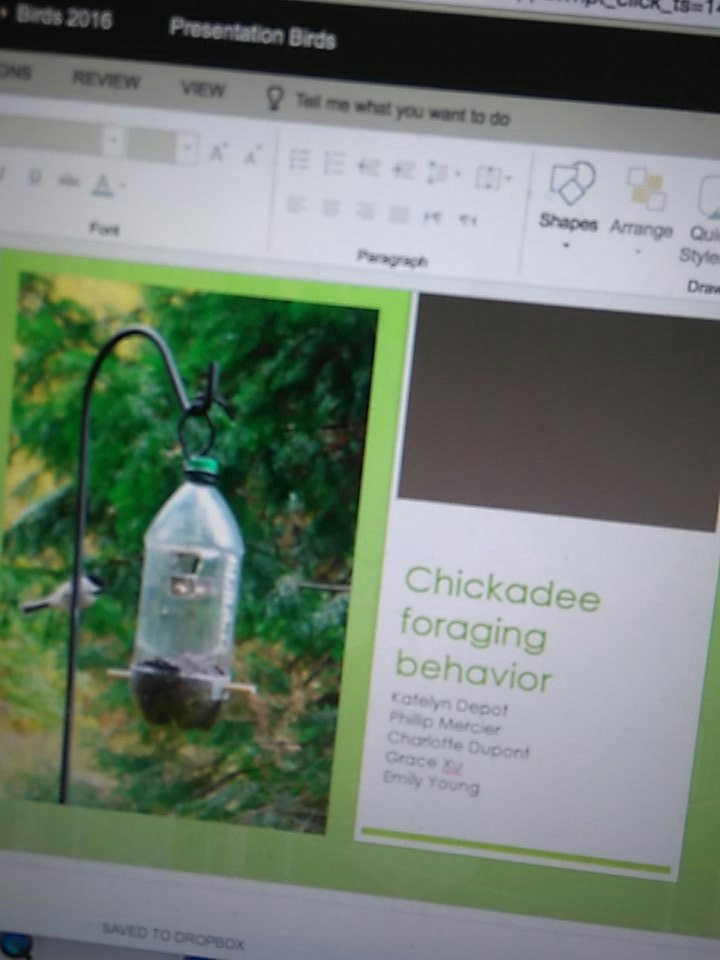Image resolution: width=720 pixels, height=960 pixels.
Task: Open the VIEW ribbon tab
Action: (x=203, y=89)
